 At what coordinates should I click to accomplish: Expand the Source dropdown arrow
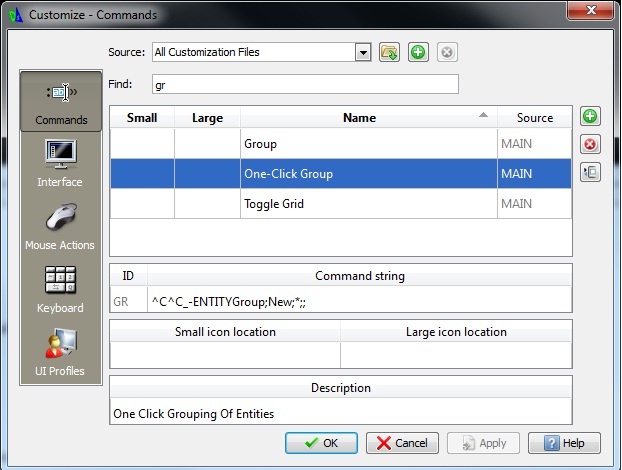pyautogui.click(x=363, y=52)
